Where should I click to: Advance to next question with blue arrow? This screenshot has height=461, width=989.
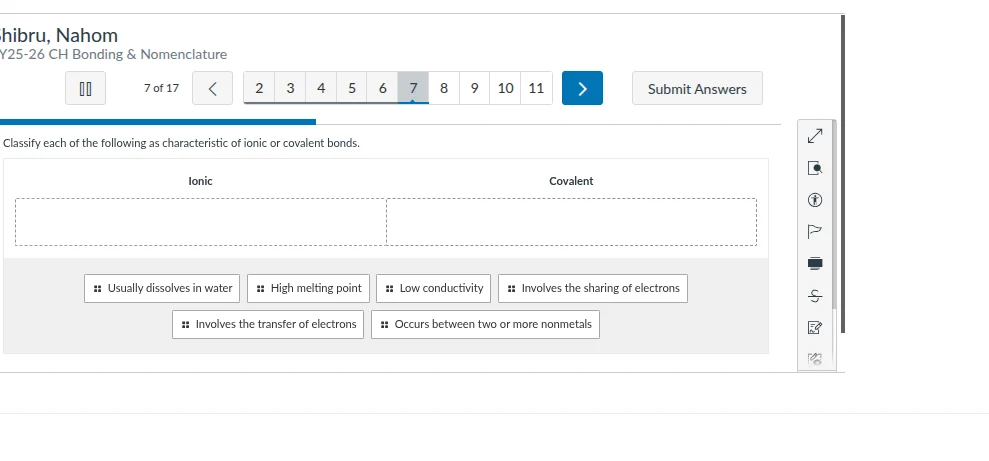582,88
